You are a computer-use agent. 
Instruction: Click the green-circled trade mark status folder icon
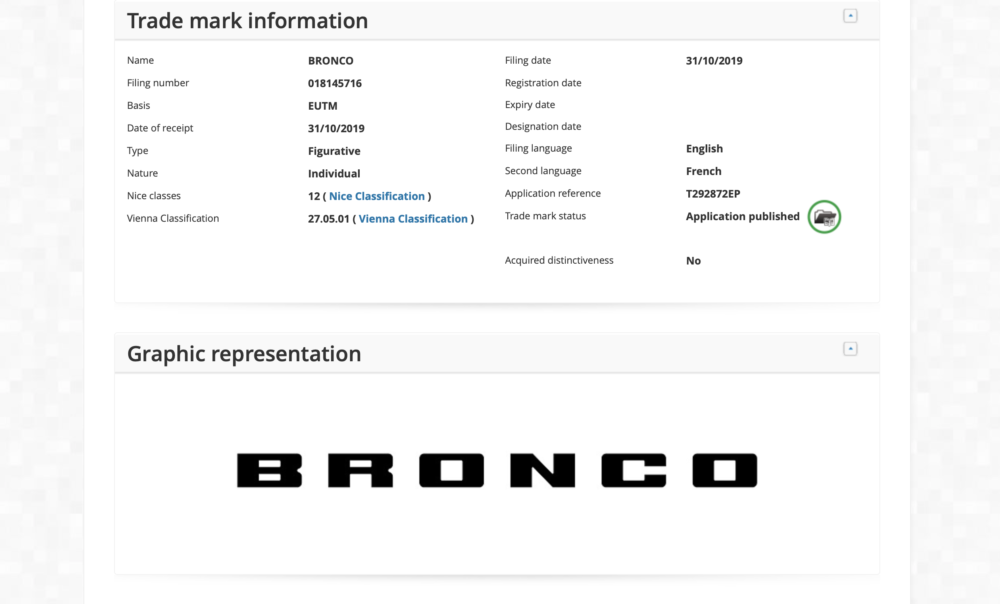pos(824,217)
